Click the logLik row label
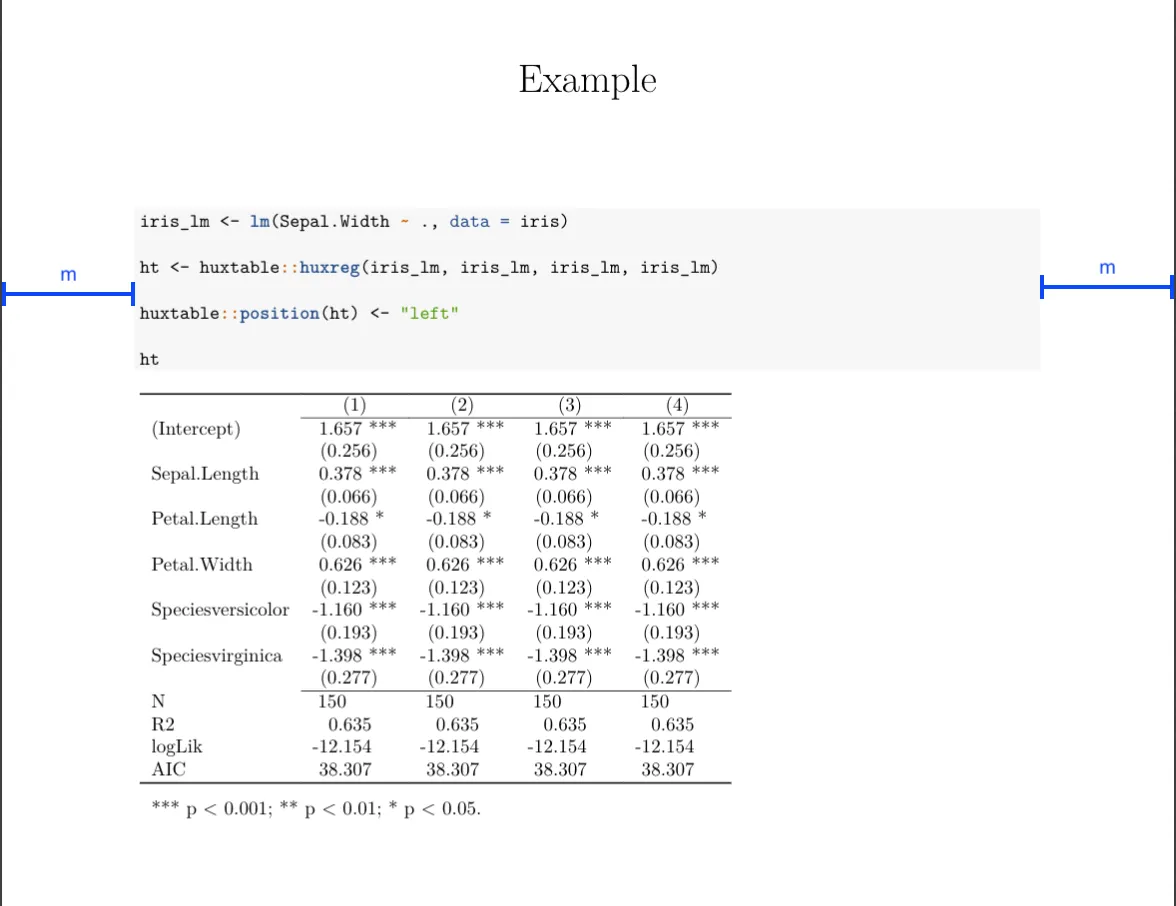1176x906 pixels. click(x=177, y=747)
